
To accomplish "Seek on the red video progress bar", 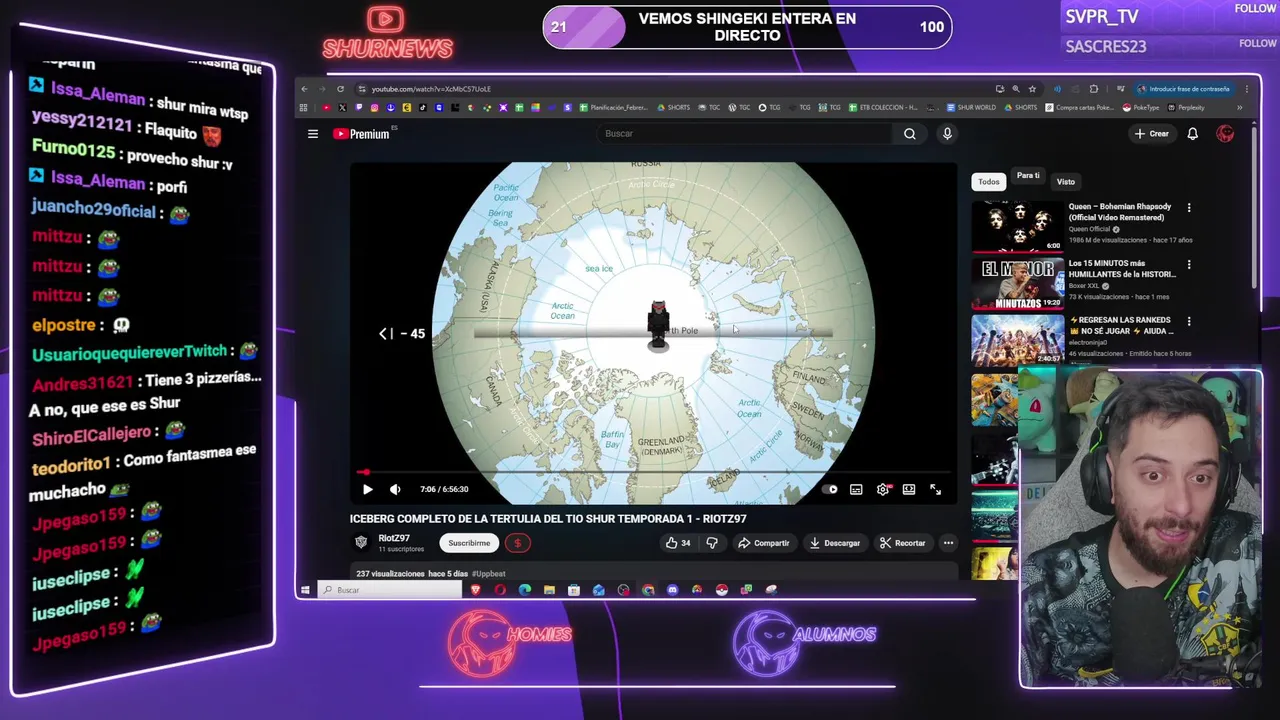I will (x=653, y=472).
